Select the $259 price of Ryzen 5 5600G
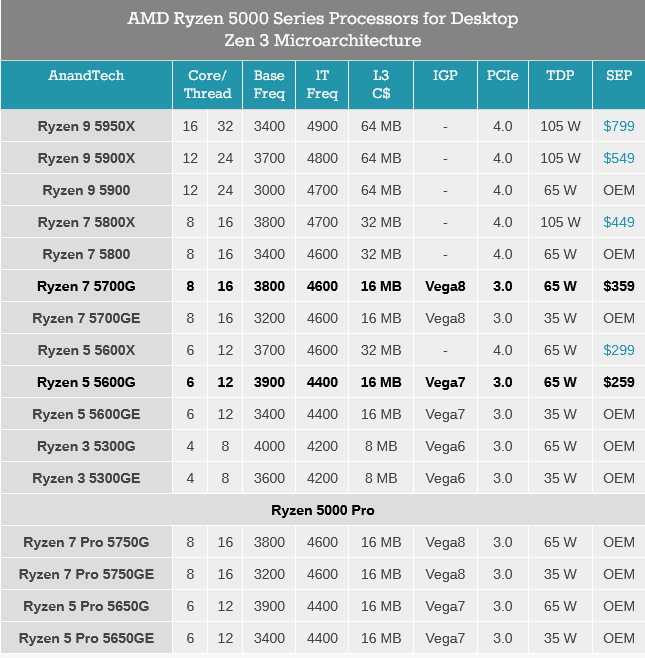 (619, 382)
